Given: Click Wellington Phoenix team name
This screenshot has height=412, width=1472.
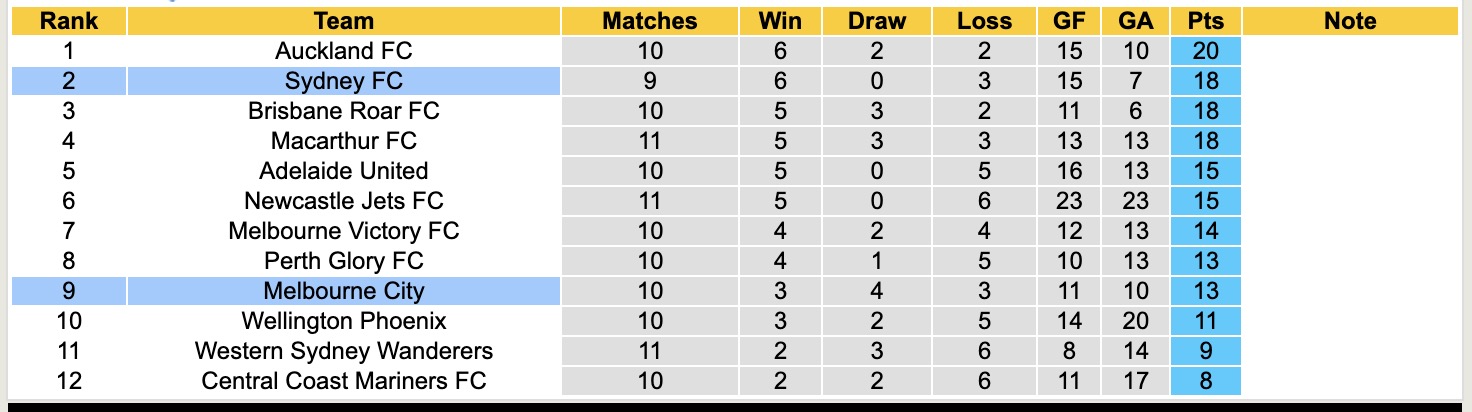Looking at the screenshot, I should click(x=343, y=321).
